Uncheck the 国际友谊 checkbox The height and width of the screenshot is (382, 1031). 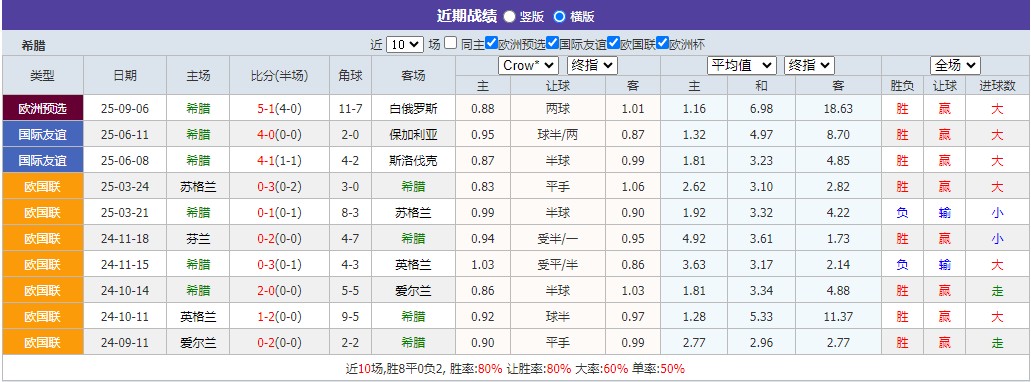coord(552,43)
